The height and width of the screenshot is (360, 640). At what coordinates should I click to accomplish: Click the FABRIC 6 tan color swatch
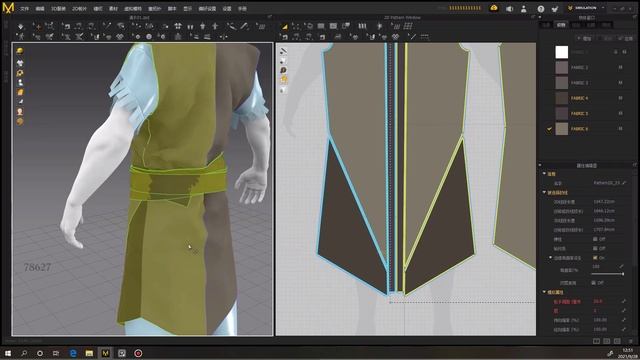562,129
